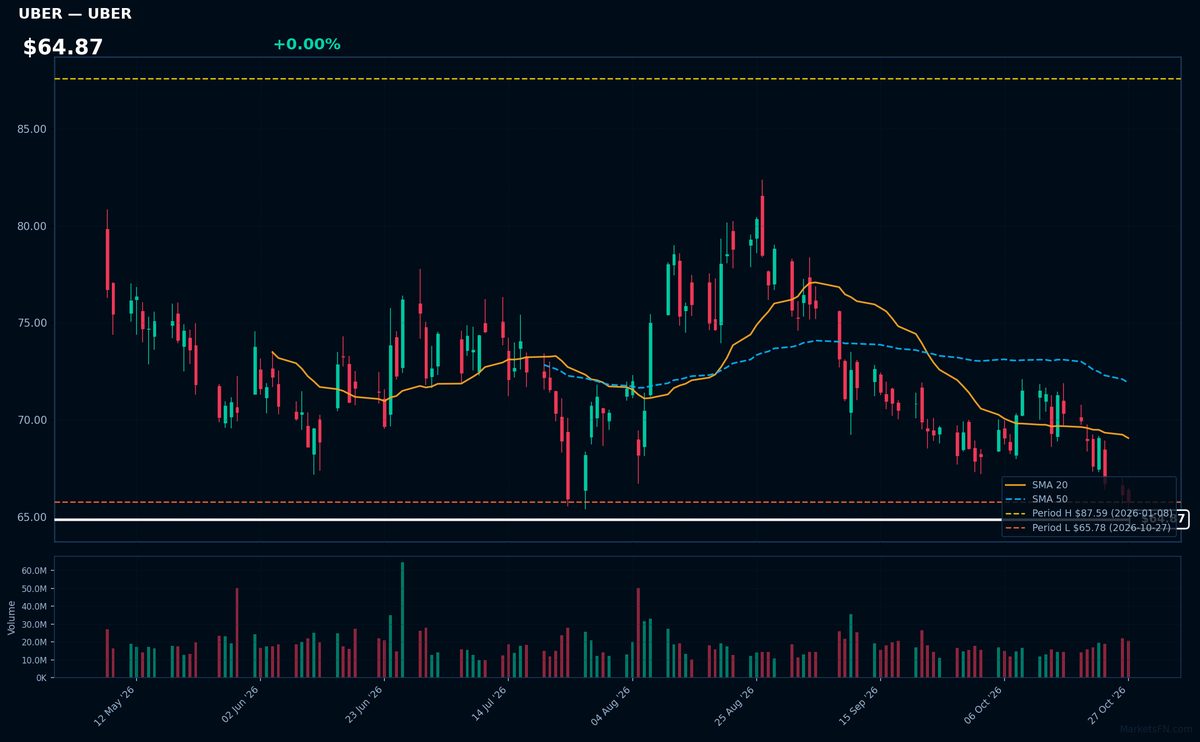Viewport: 1200px width, 742px height.
Task: Select the Period H $87.59 legend entry
Action: coord(1089,513)
